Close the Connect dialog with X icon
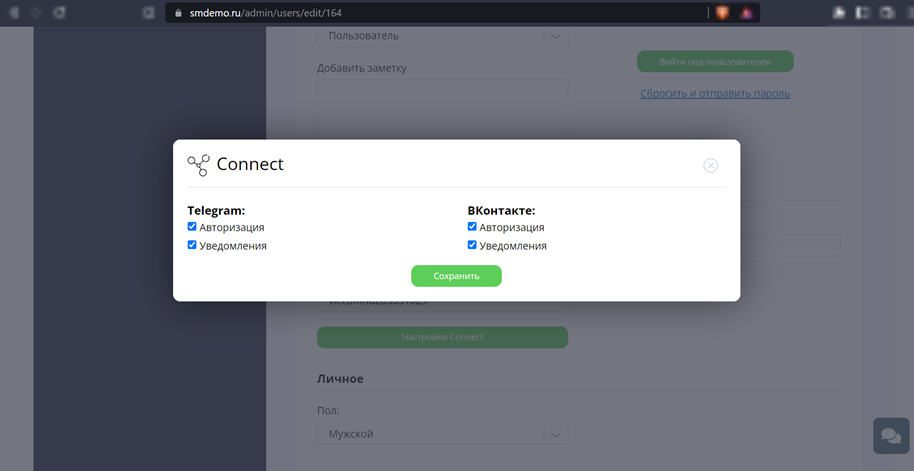Viewport: 914px width, 471px height. (710, 166)
